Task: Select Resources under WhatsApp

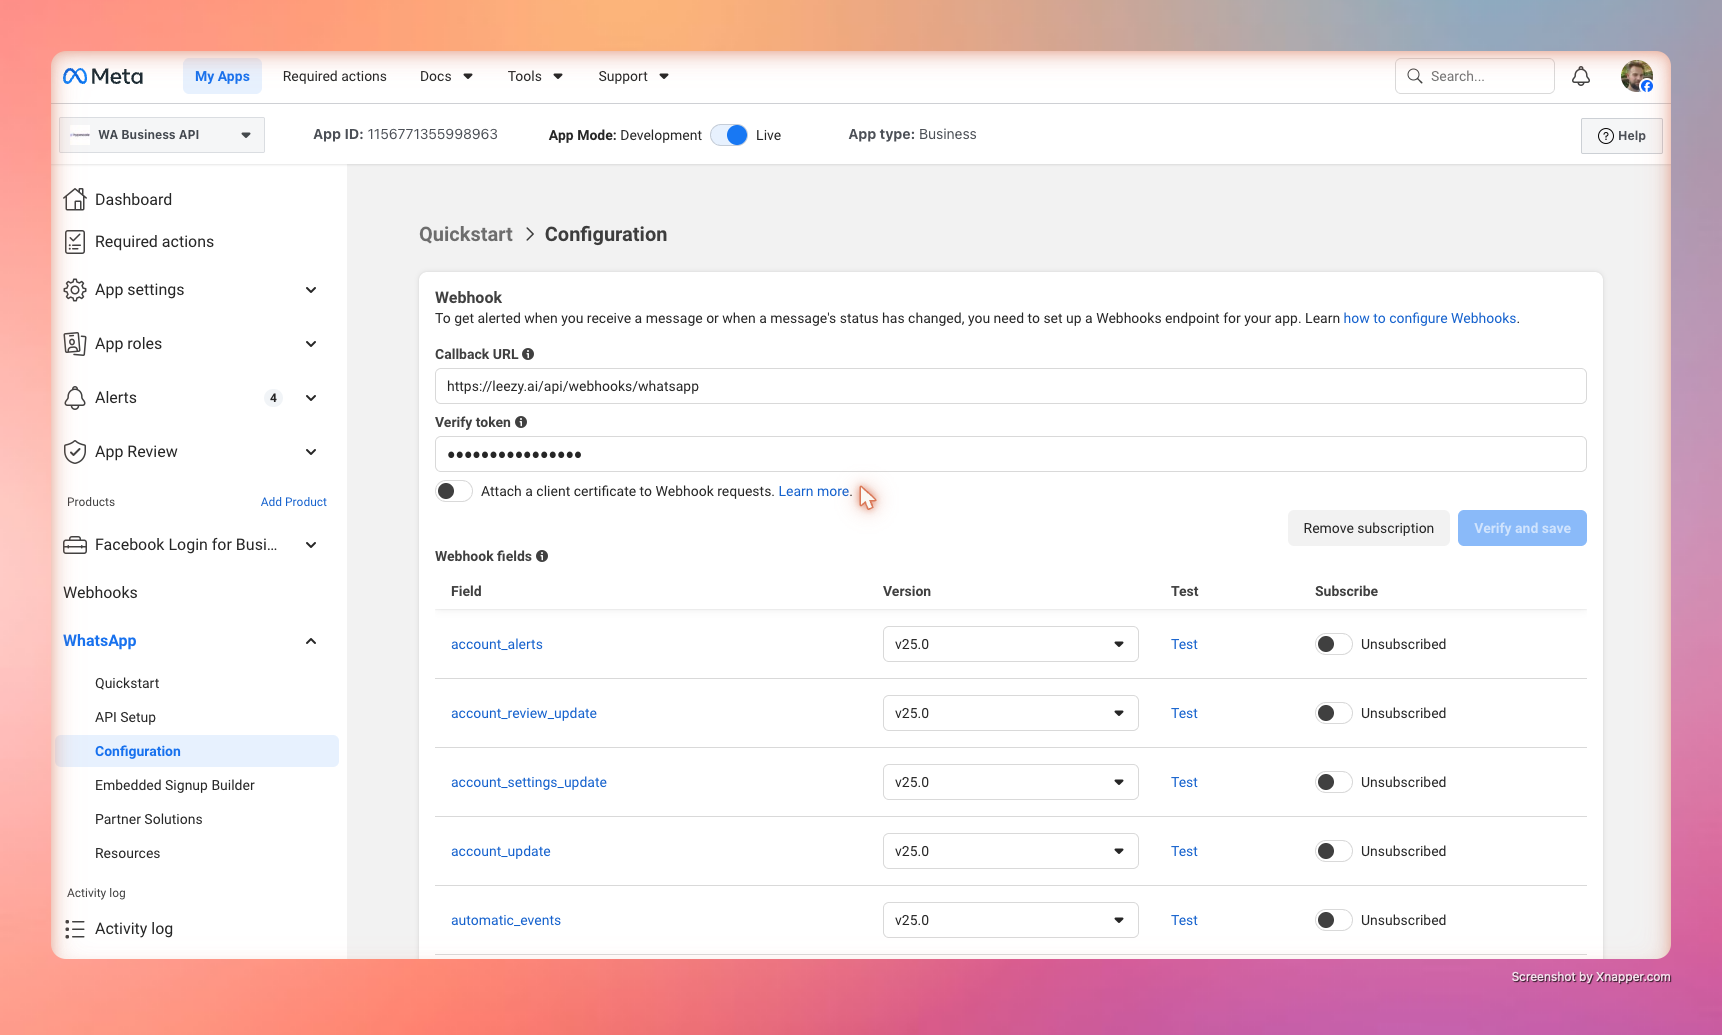Action: (127, 853)
